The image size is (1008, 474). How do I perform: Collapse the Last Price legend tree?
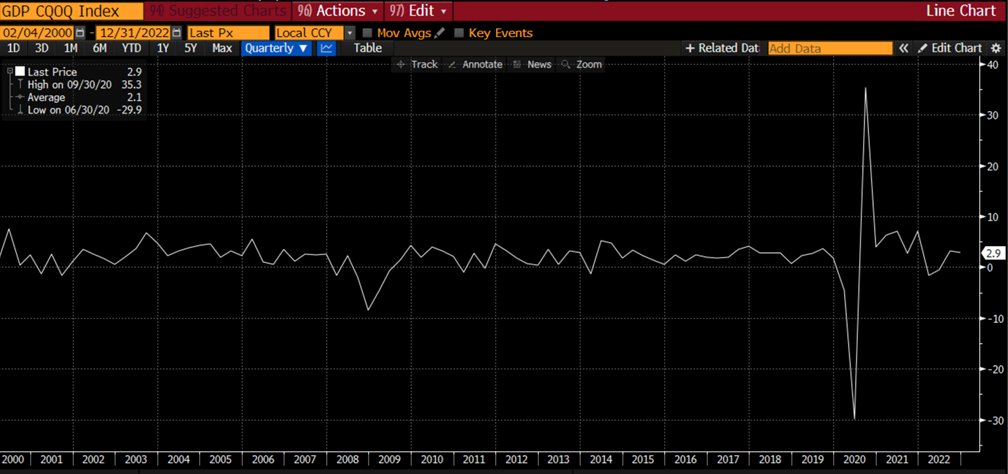click(x=9, y=72)
